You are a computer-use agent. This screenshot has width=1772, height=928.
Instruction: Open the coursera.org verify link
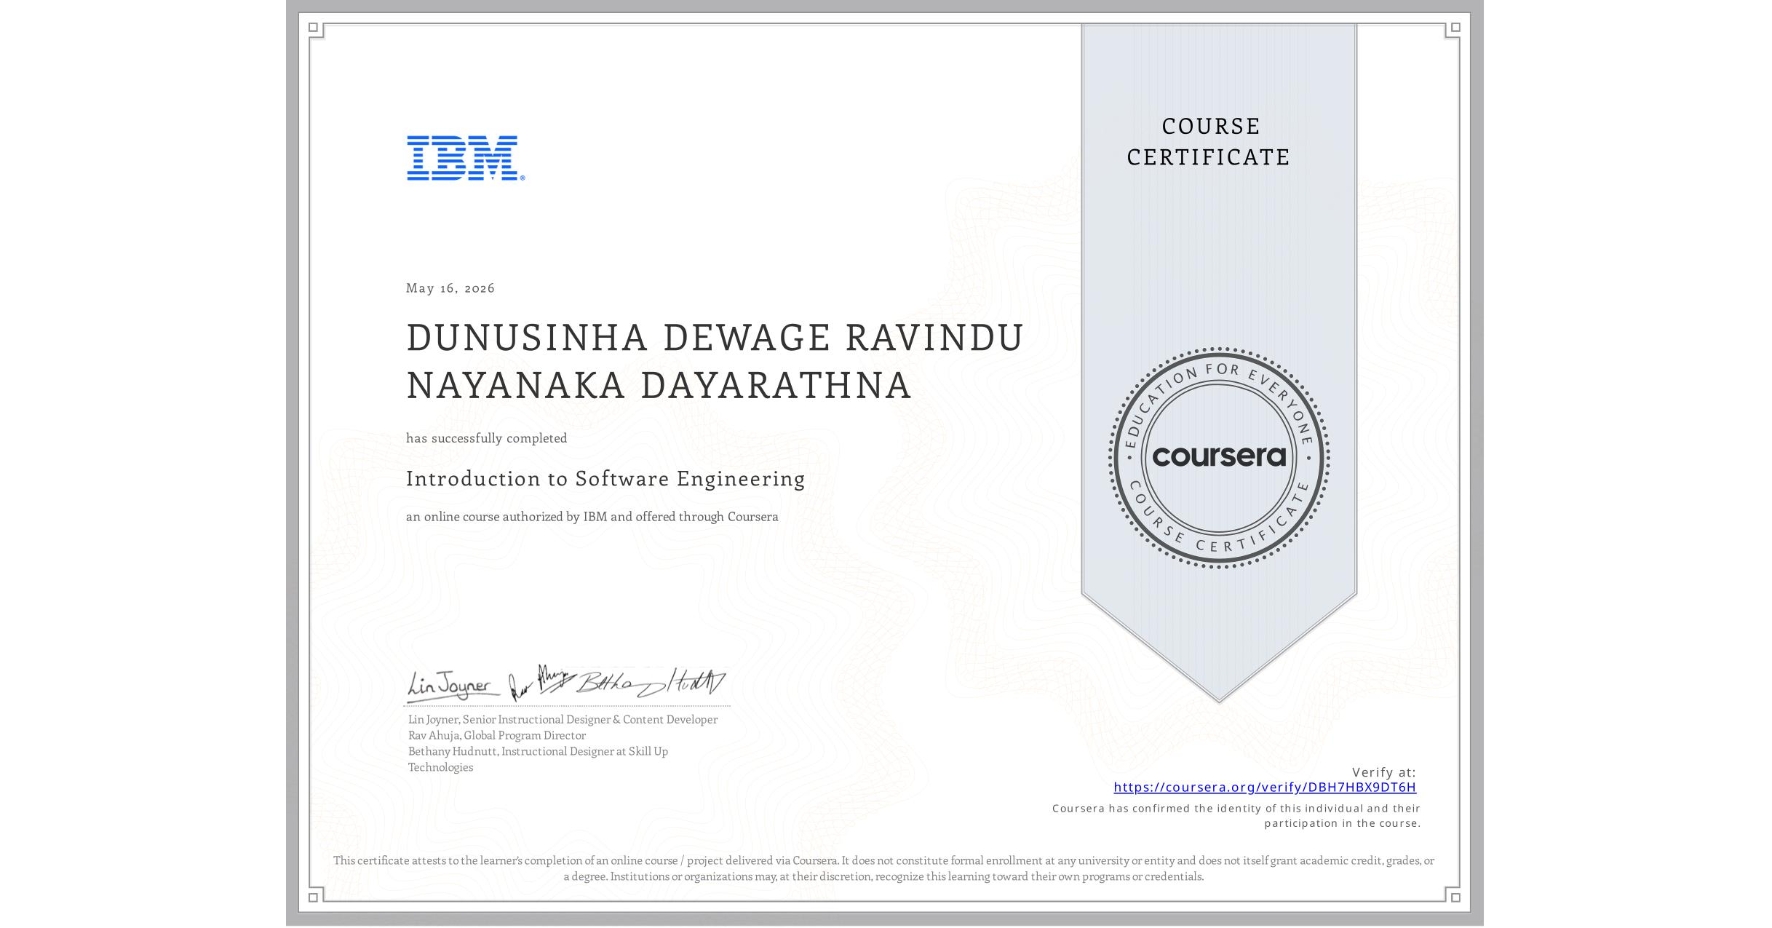click(1264, 788)
